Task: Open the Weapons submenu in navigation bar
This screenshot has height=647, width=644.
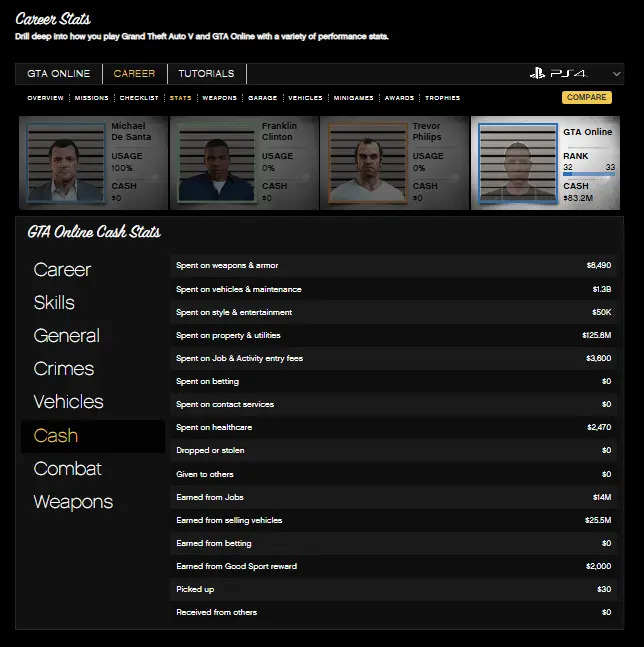Action: click(x=219, y=98)
